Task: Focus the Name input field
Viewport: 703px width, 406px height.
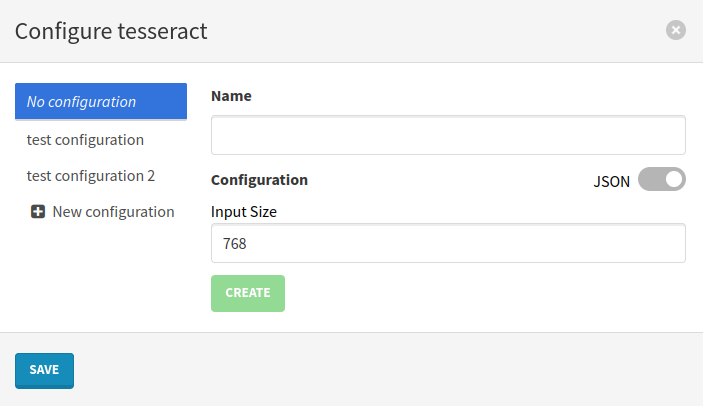Action: [448, 135]
